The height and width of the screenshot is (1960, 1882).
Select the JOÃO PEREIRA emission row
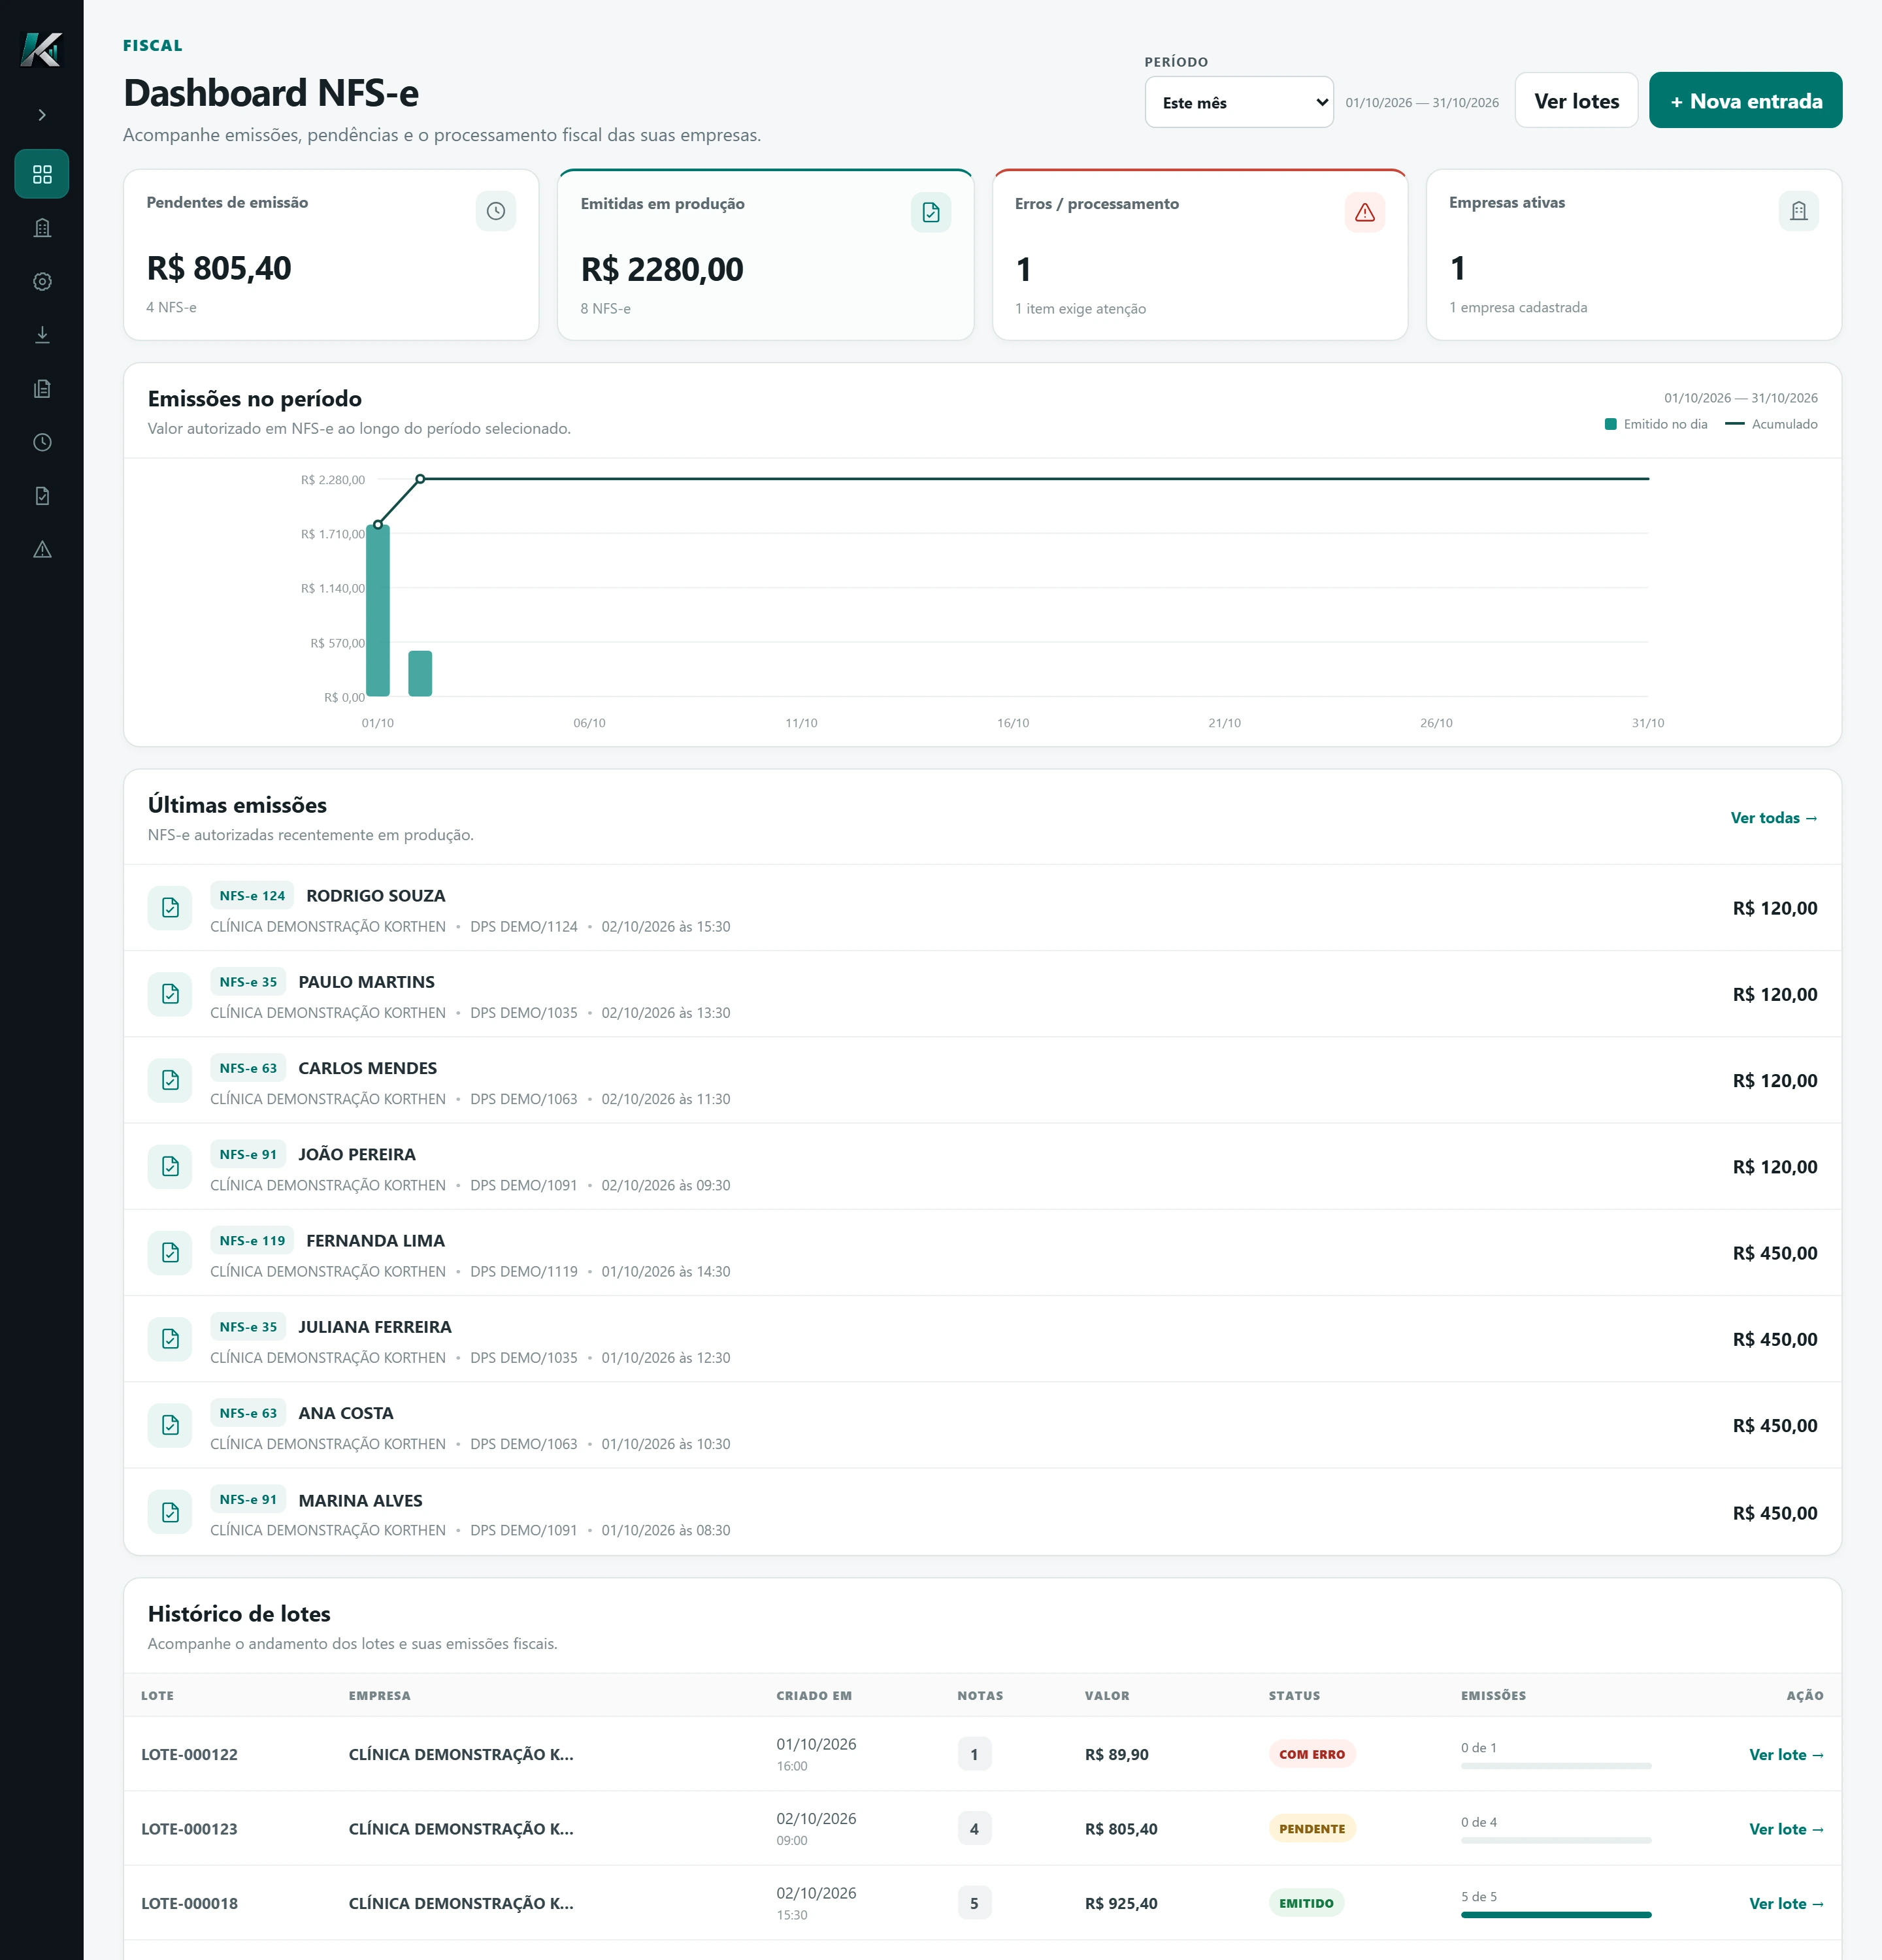pos(982,1167)
